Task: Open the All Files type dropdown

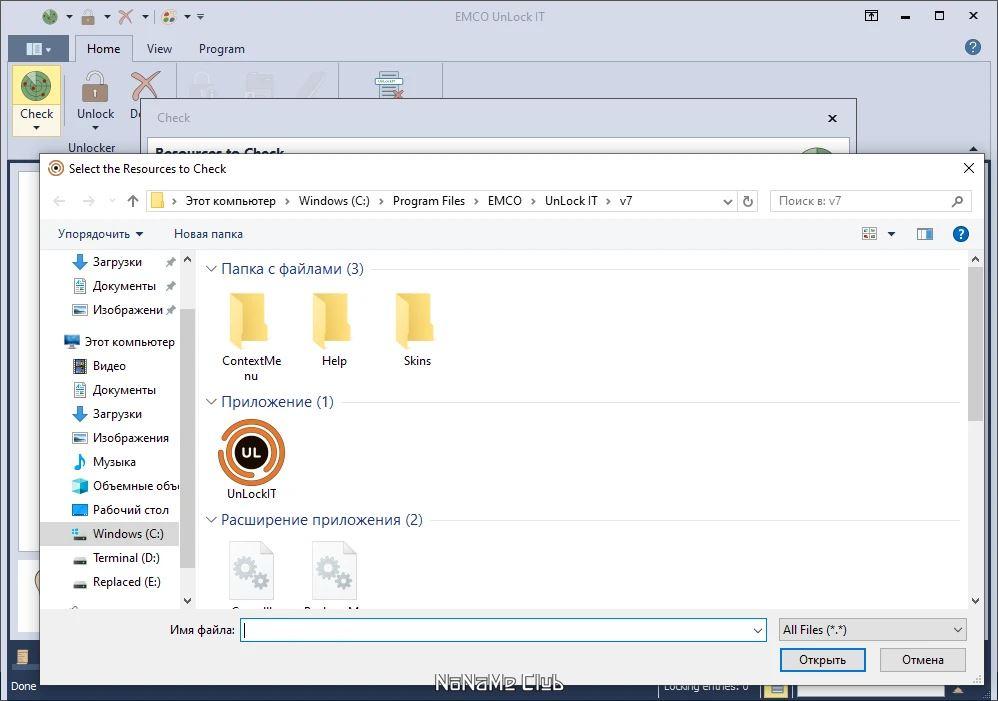Action: (x=873, y=630)
